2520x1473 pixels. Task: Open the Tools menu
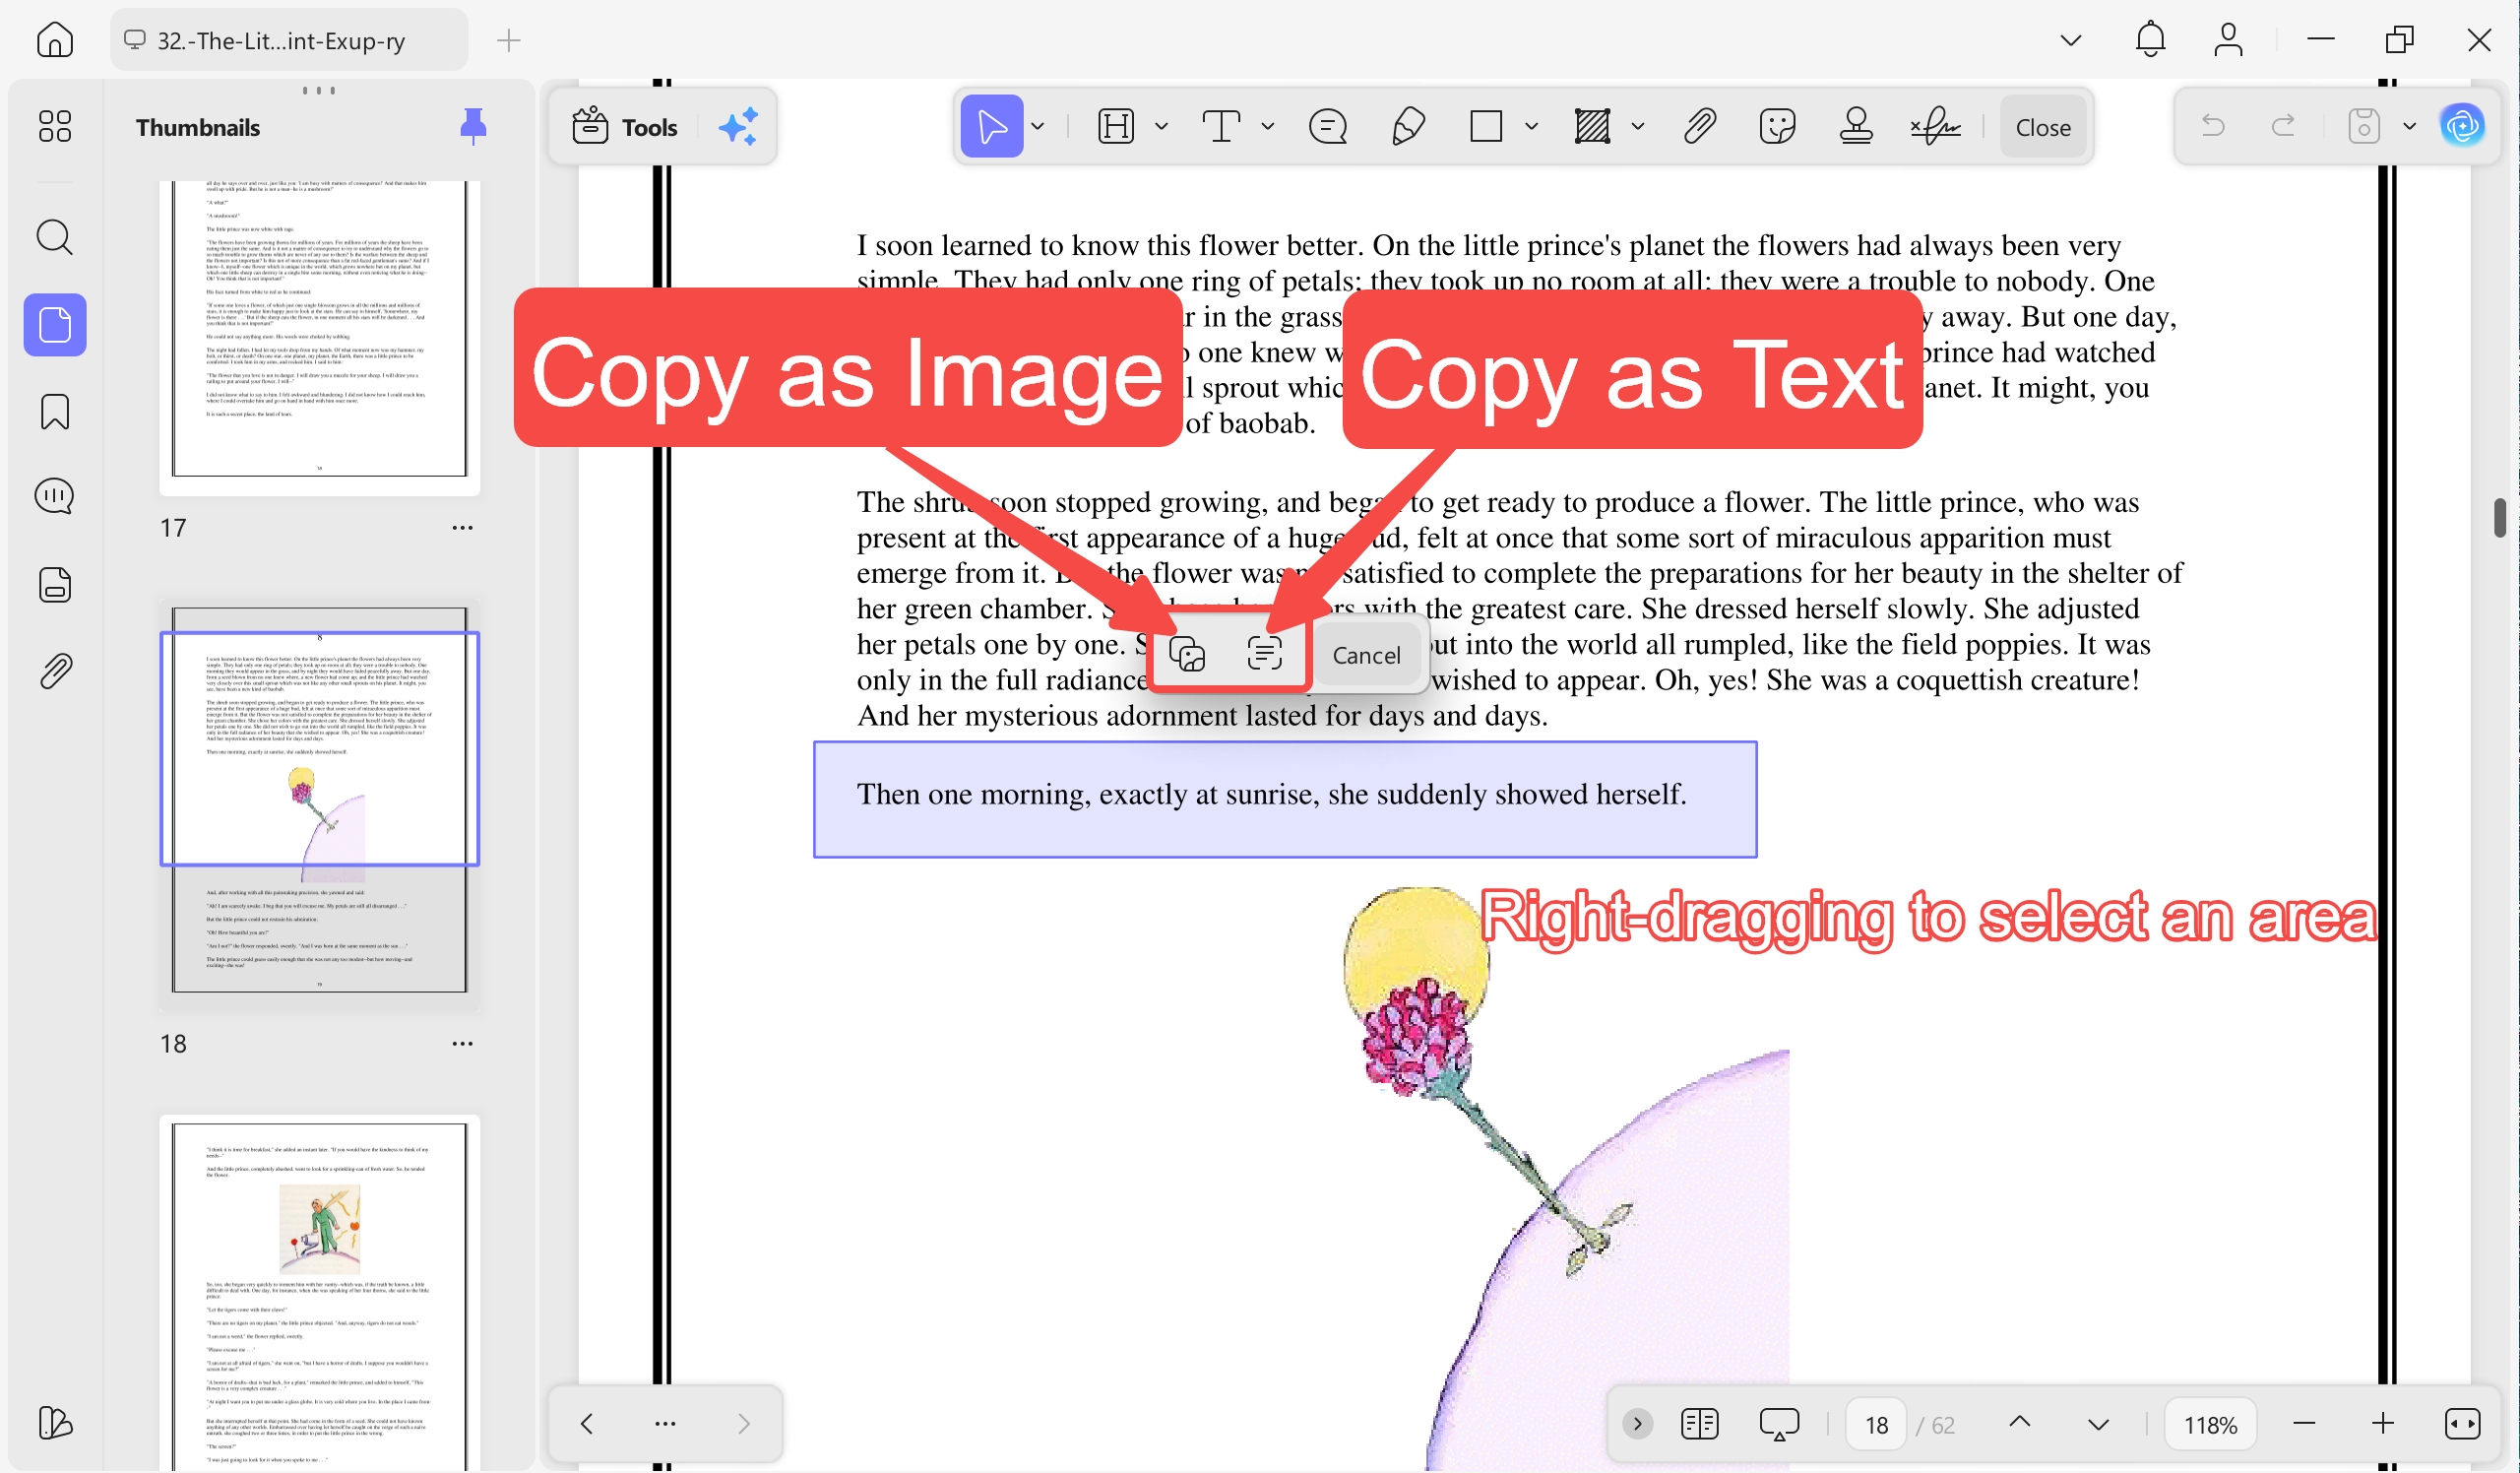625,127
